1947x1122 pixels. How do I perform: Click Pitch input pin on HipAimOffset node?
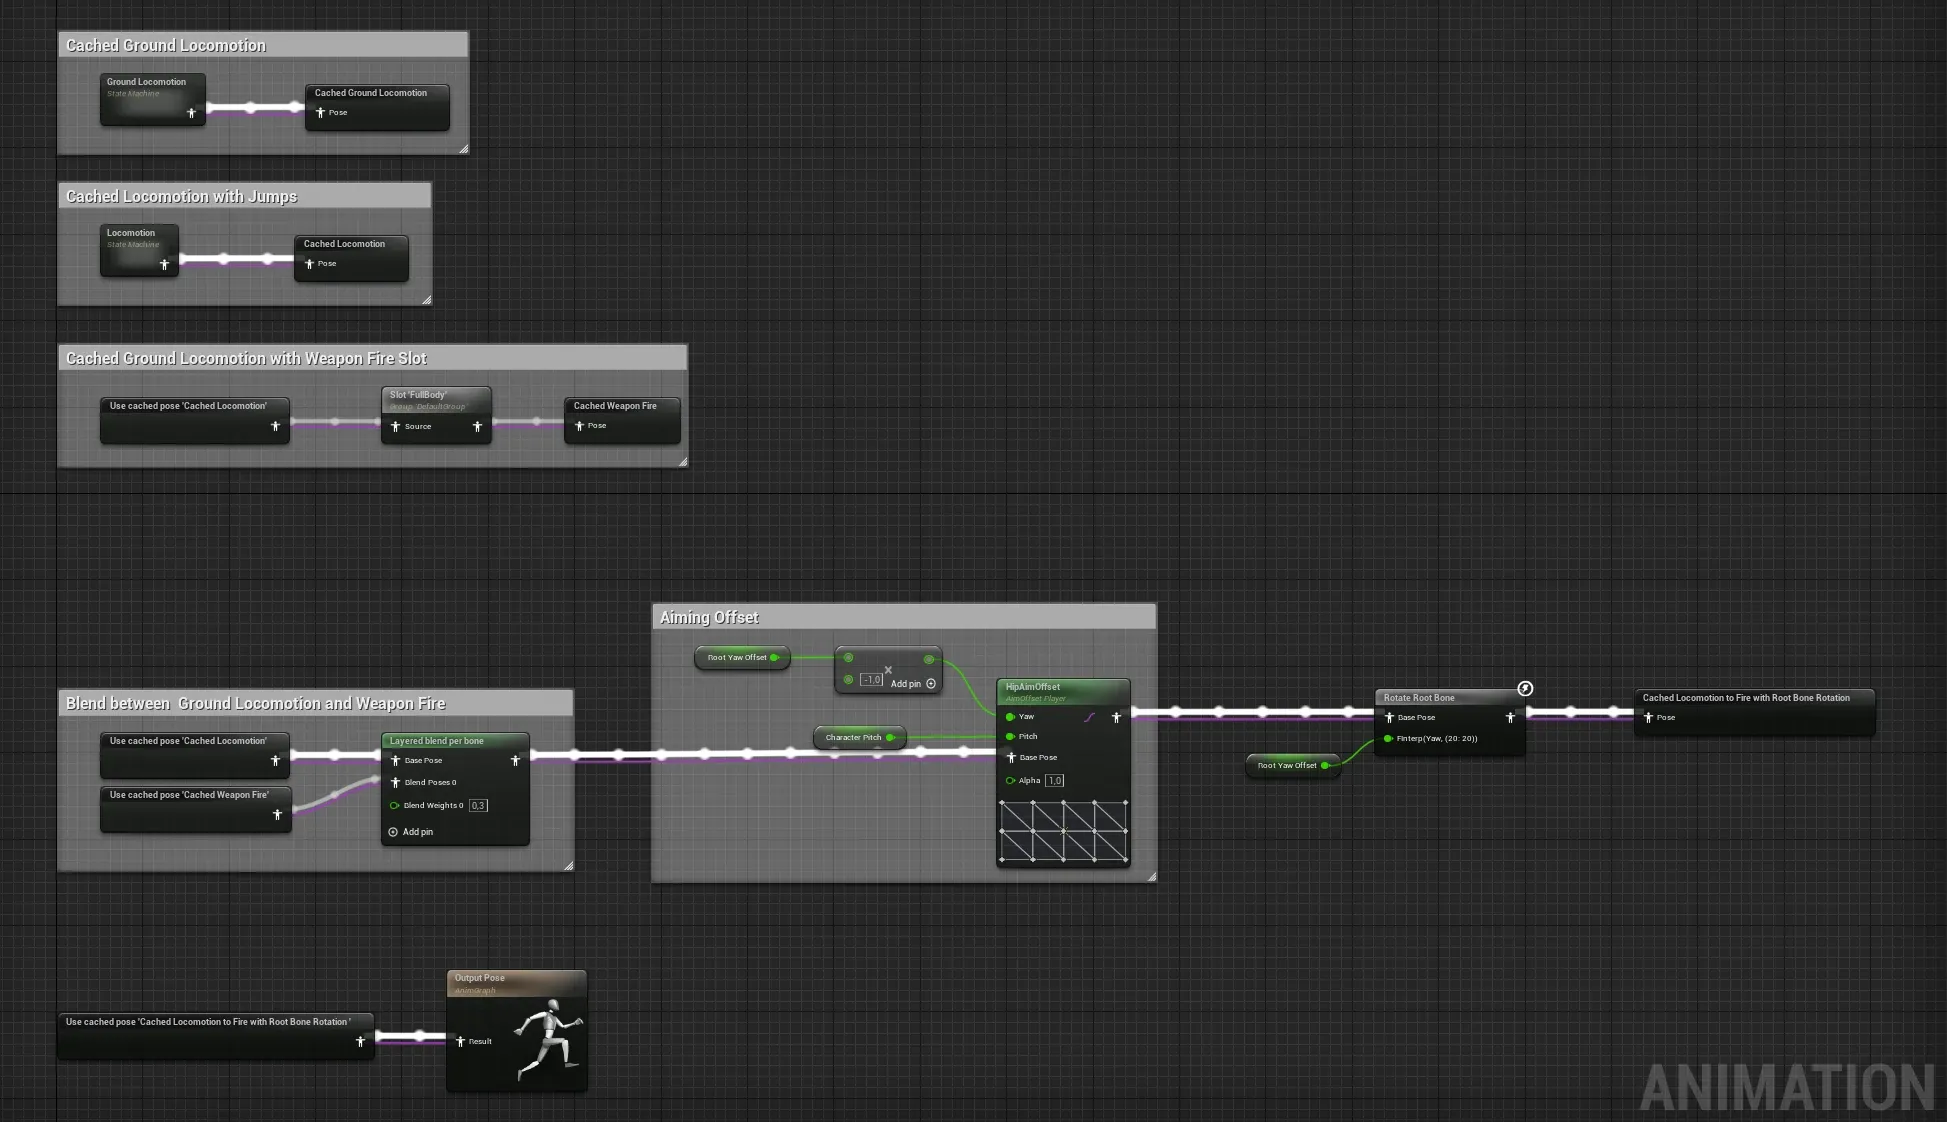(x=1010, y=736)
